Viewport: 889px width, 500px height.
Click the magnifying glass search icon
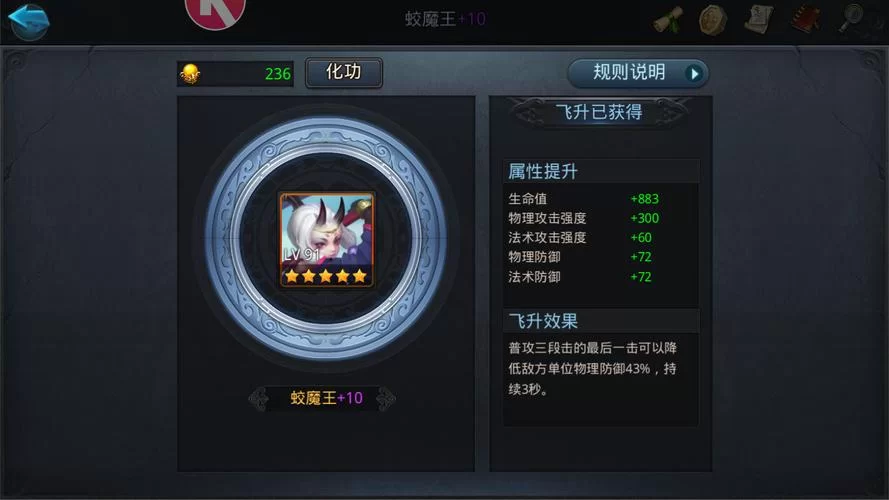pos(851,18)
